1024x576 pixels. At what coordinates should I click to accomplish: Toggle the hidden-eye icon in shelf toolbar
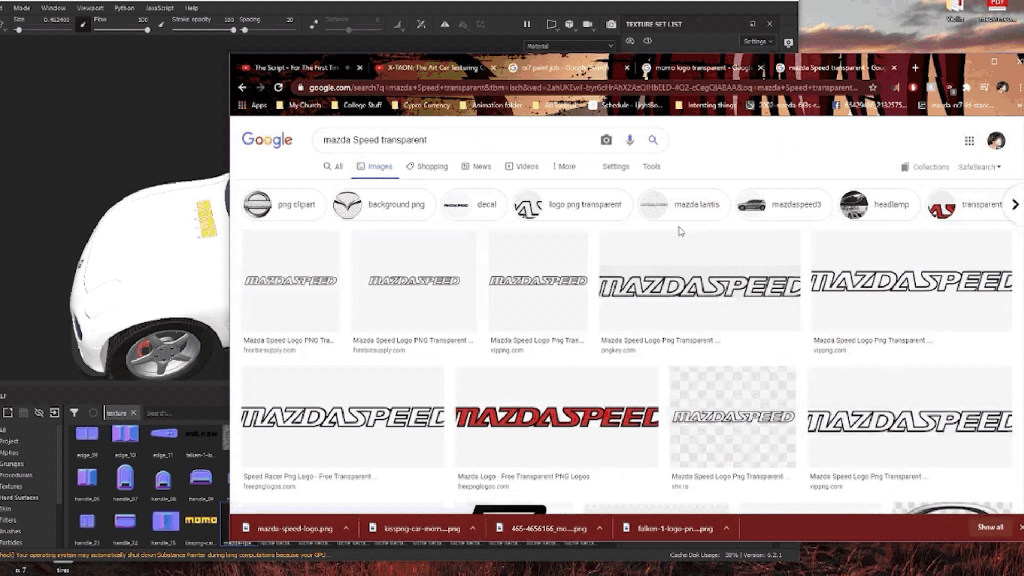pyautogui.click(x=39, y=412)
